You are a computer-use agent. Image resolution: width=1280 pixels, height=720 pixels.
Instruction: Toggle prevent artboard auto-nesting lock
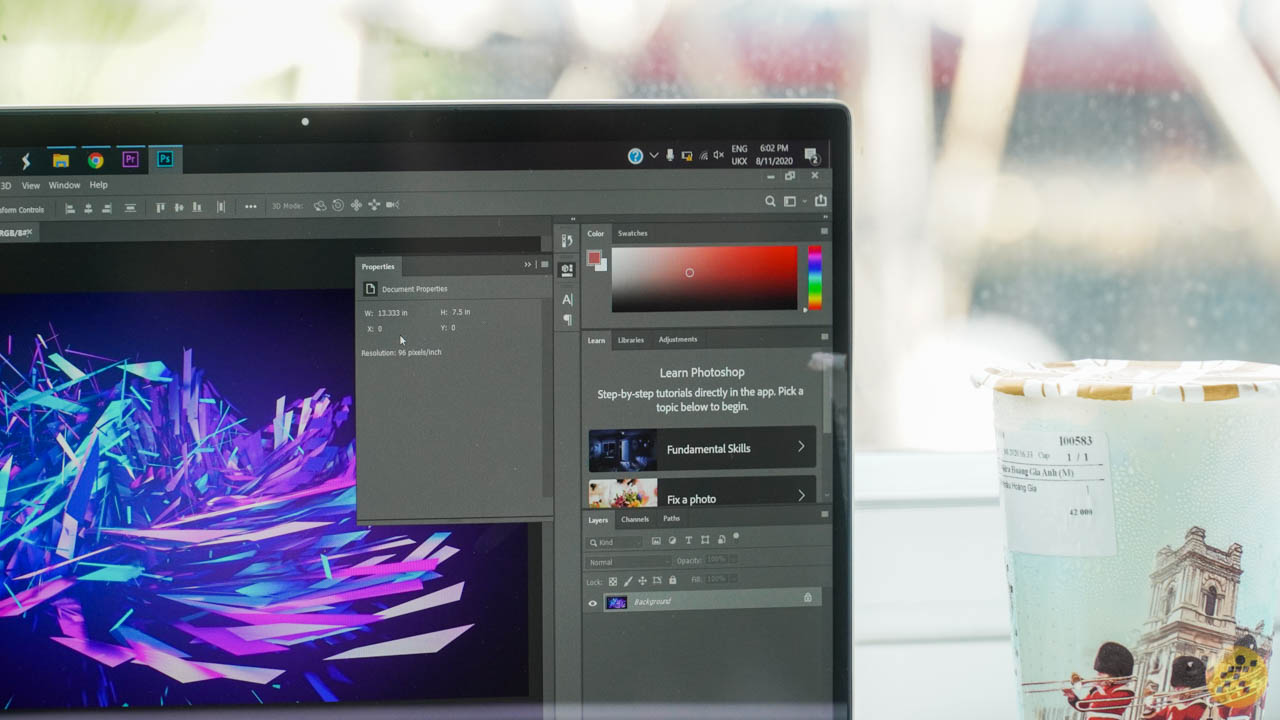(x=657, y=580)
